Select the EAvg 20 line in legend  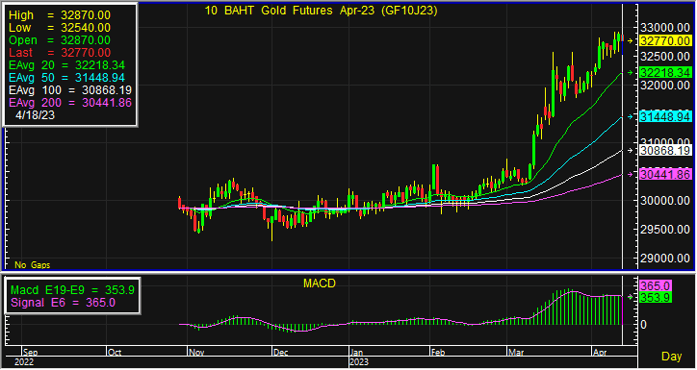pyautogui.click(x=67, y=65)
